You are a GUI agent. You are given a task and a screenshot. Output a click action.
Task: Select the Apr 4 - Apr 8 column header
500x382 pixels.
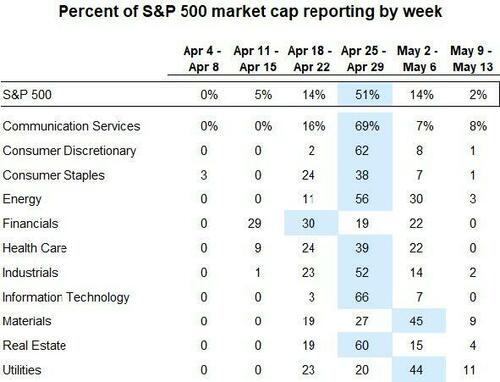point(203,59)
